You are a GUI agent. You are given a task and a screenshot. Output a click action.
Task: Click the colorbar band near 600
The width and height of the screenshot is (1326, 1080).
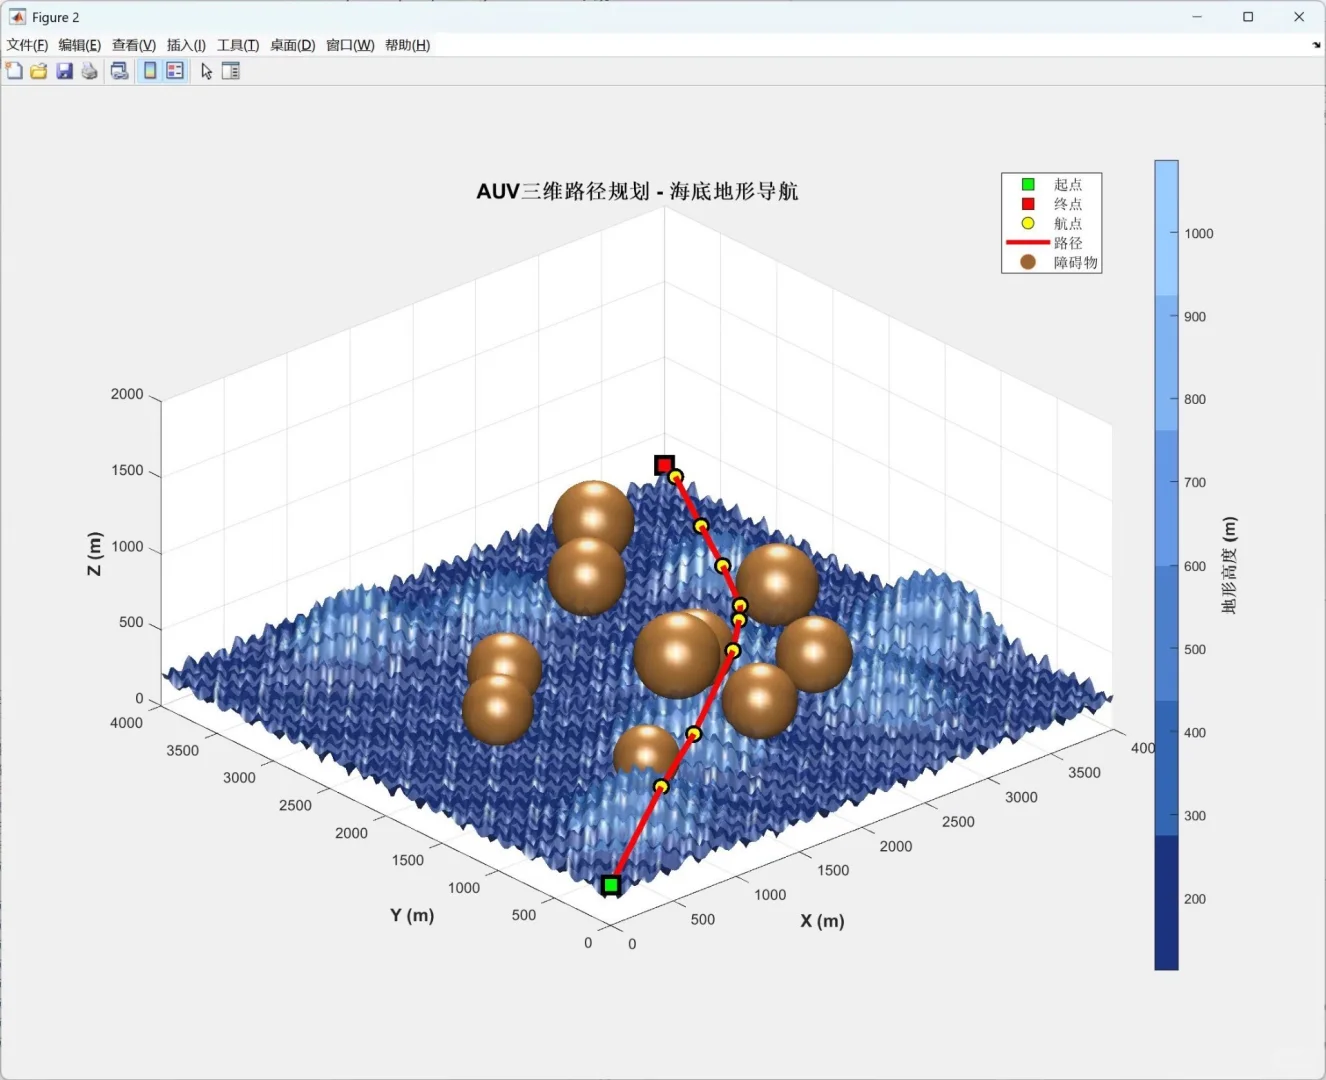[1166, 566]
